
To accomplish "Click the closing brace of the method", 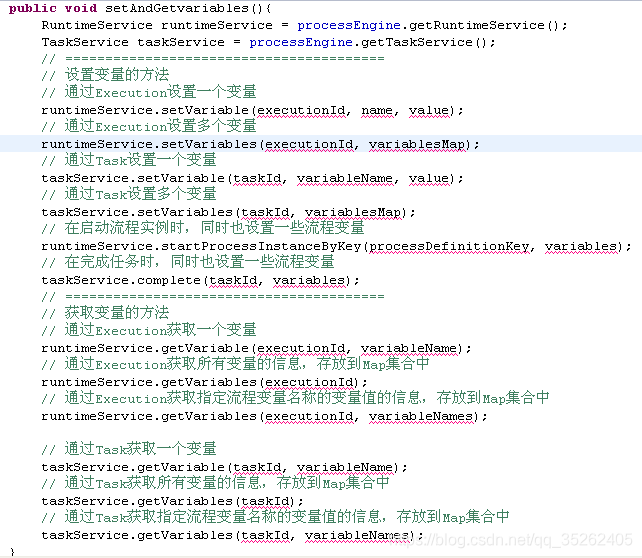I will click(12, 551).
